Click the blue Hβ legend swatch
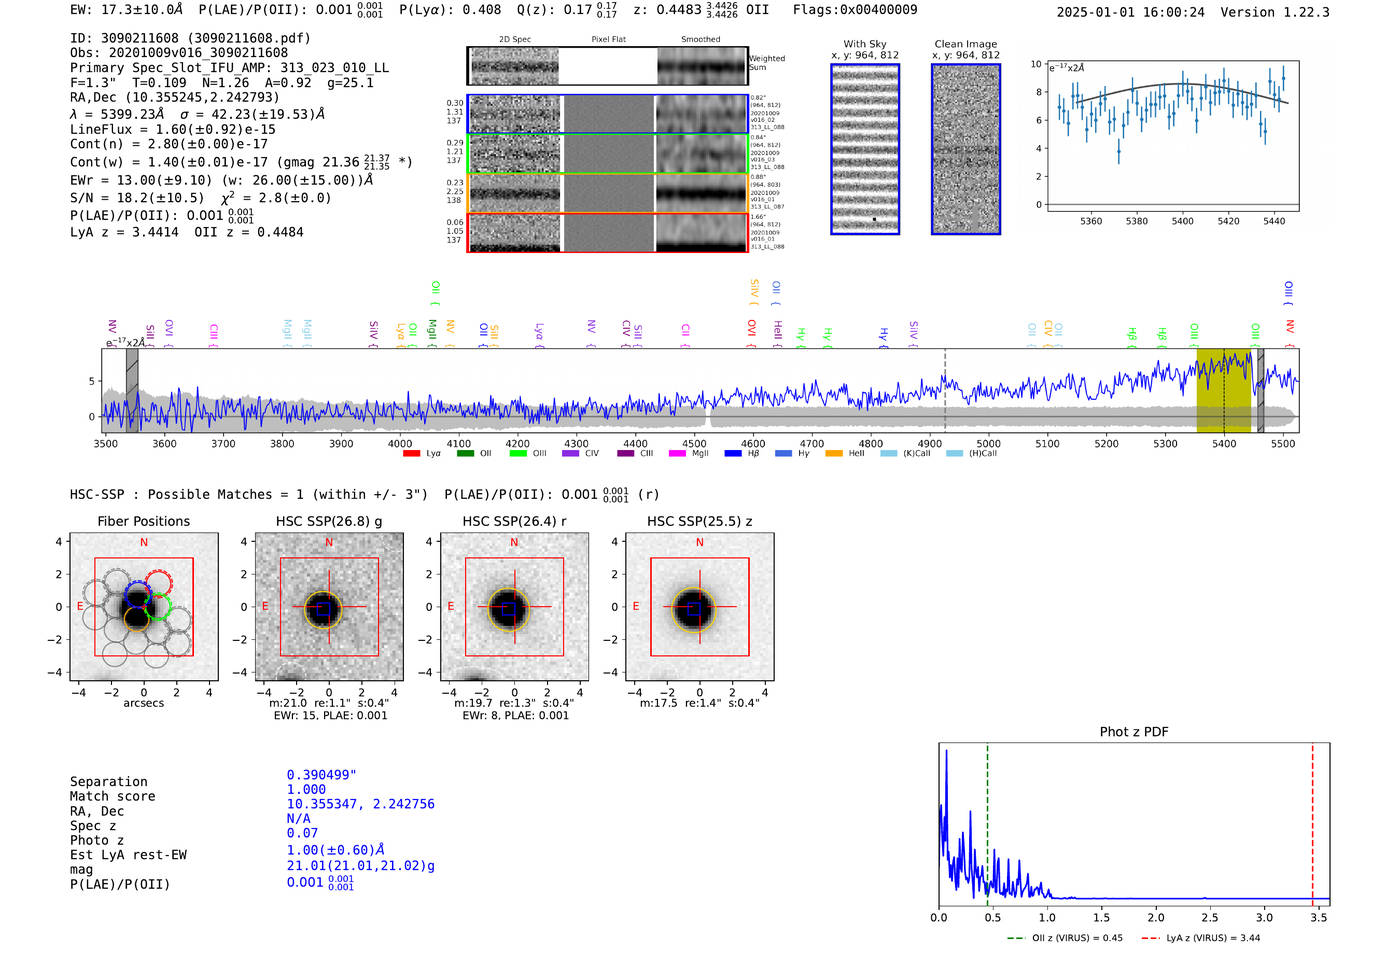 tap(733, 454)
